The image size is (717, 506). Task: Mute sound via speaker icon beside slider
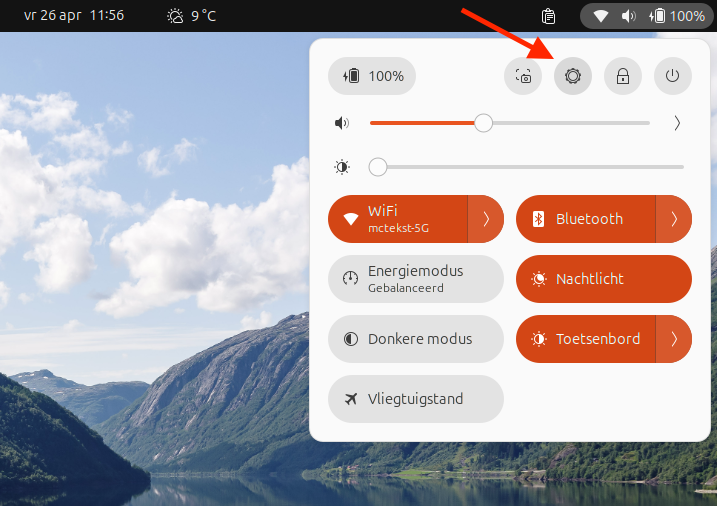[343, 123]
